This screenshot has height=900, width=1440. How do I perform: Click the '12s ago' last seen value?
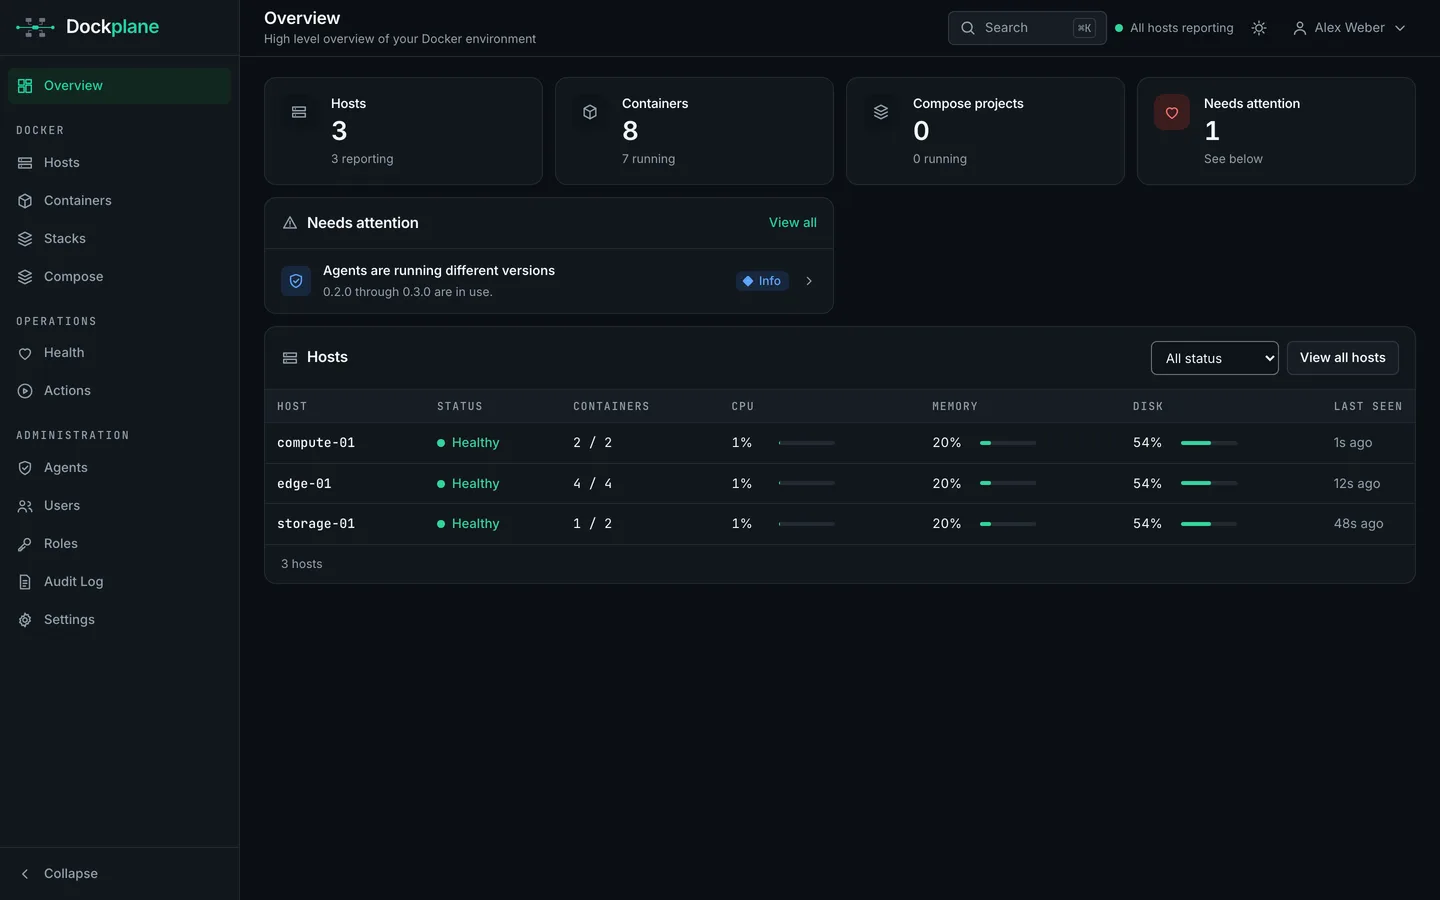(1357, 483)
